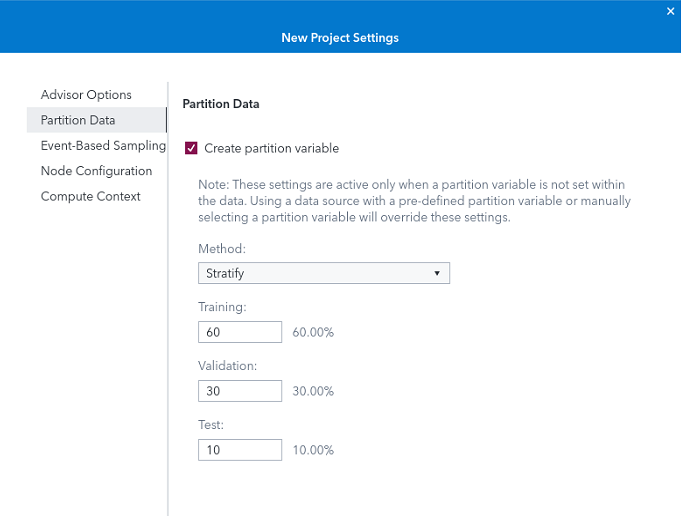Select the Test input field with 10
Screen dimensions: 681x516
[240, 450]
